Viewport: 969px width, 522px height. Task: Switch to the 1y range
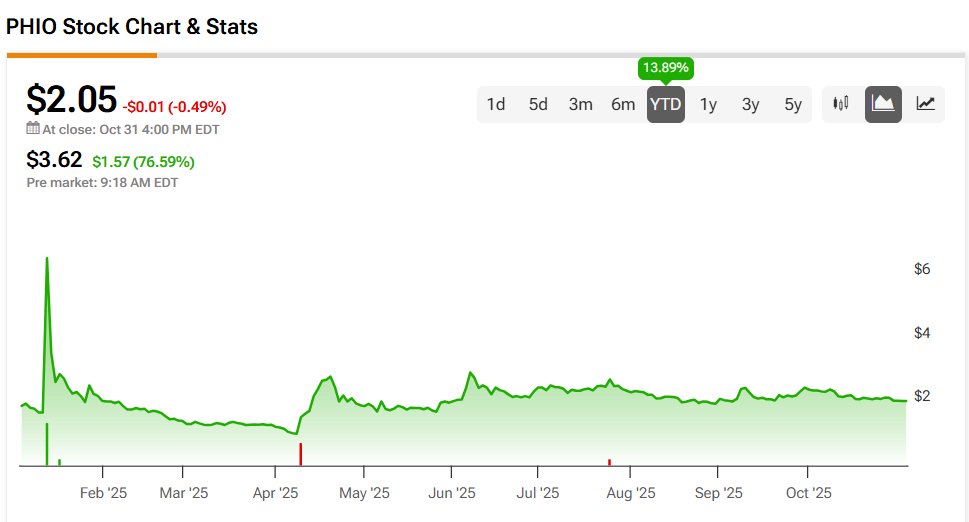pos(708,104)
